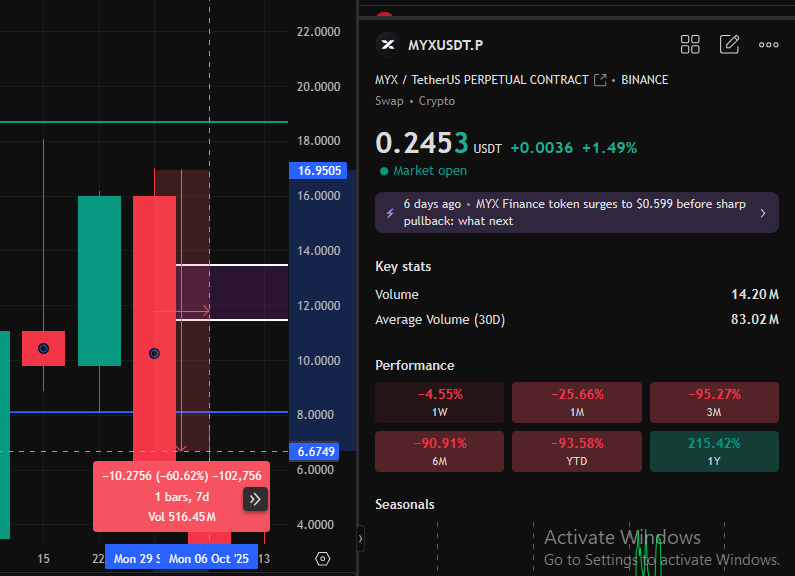795x576 pixels.
Task: Click the Swap category label
Action: (x=389, y=101)
